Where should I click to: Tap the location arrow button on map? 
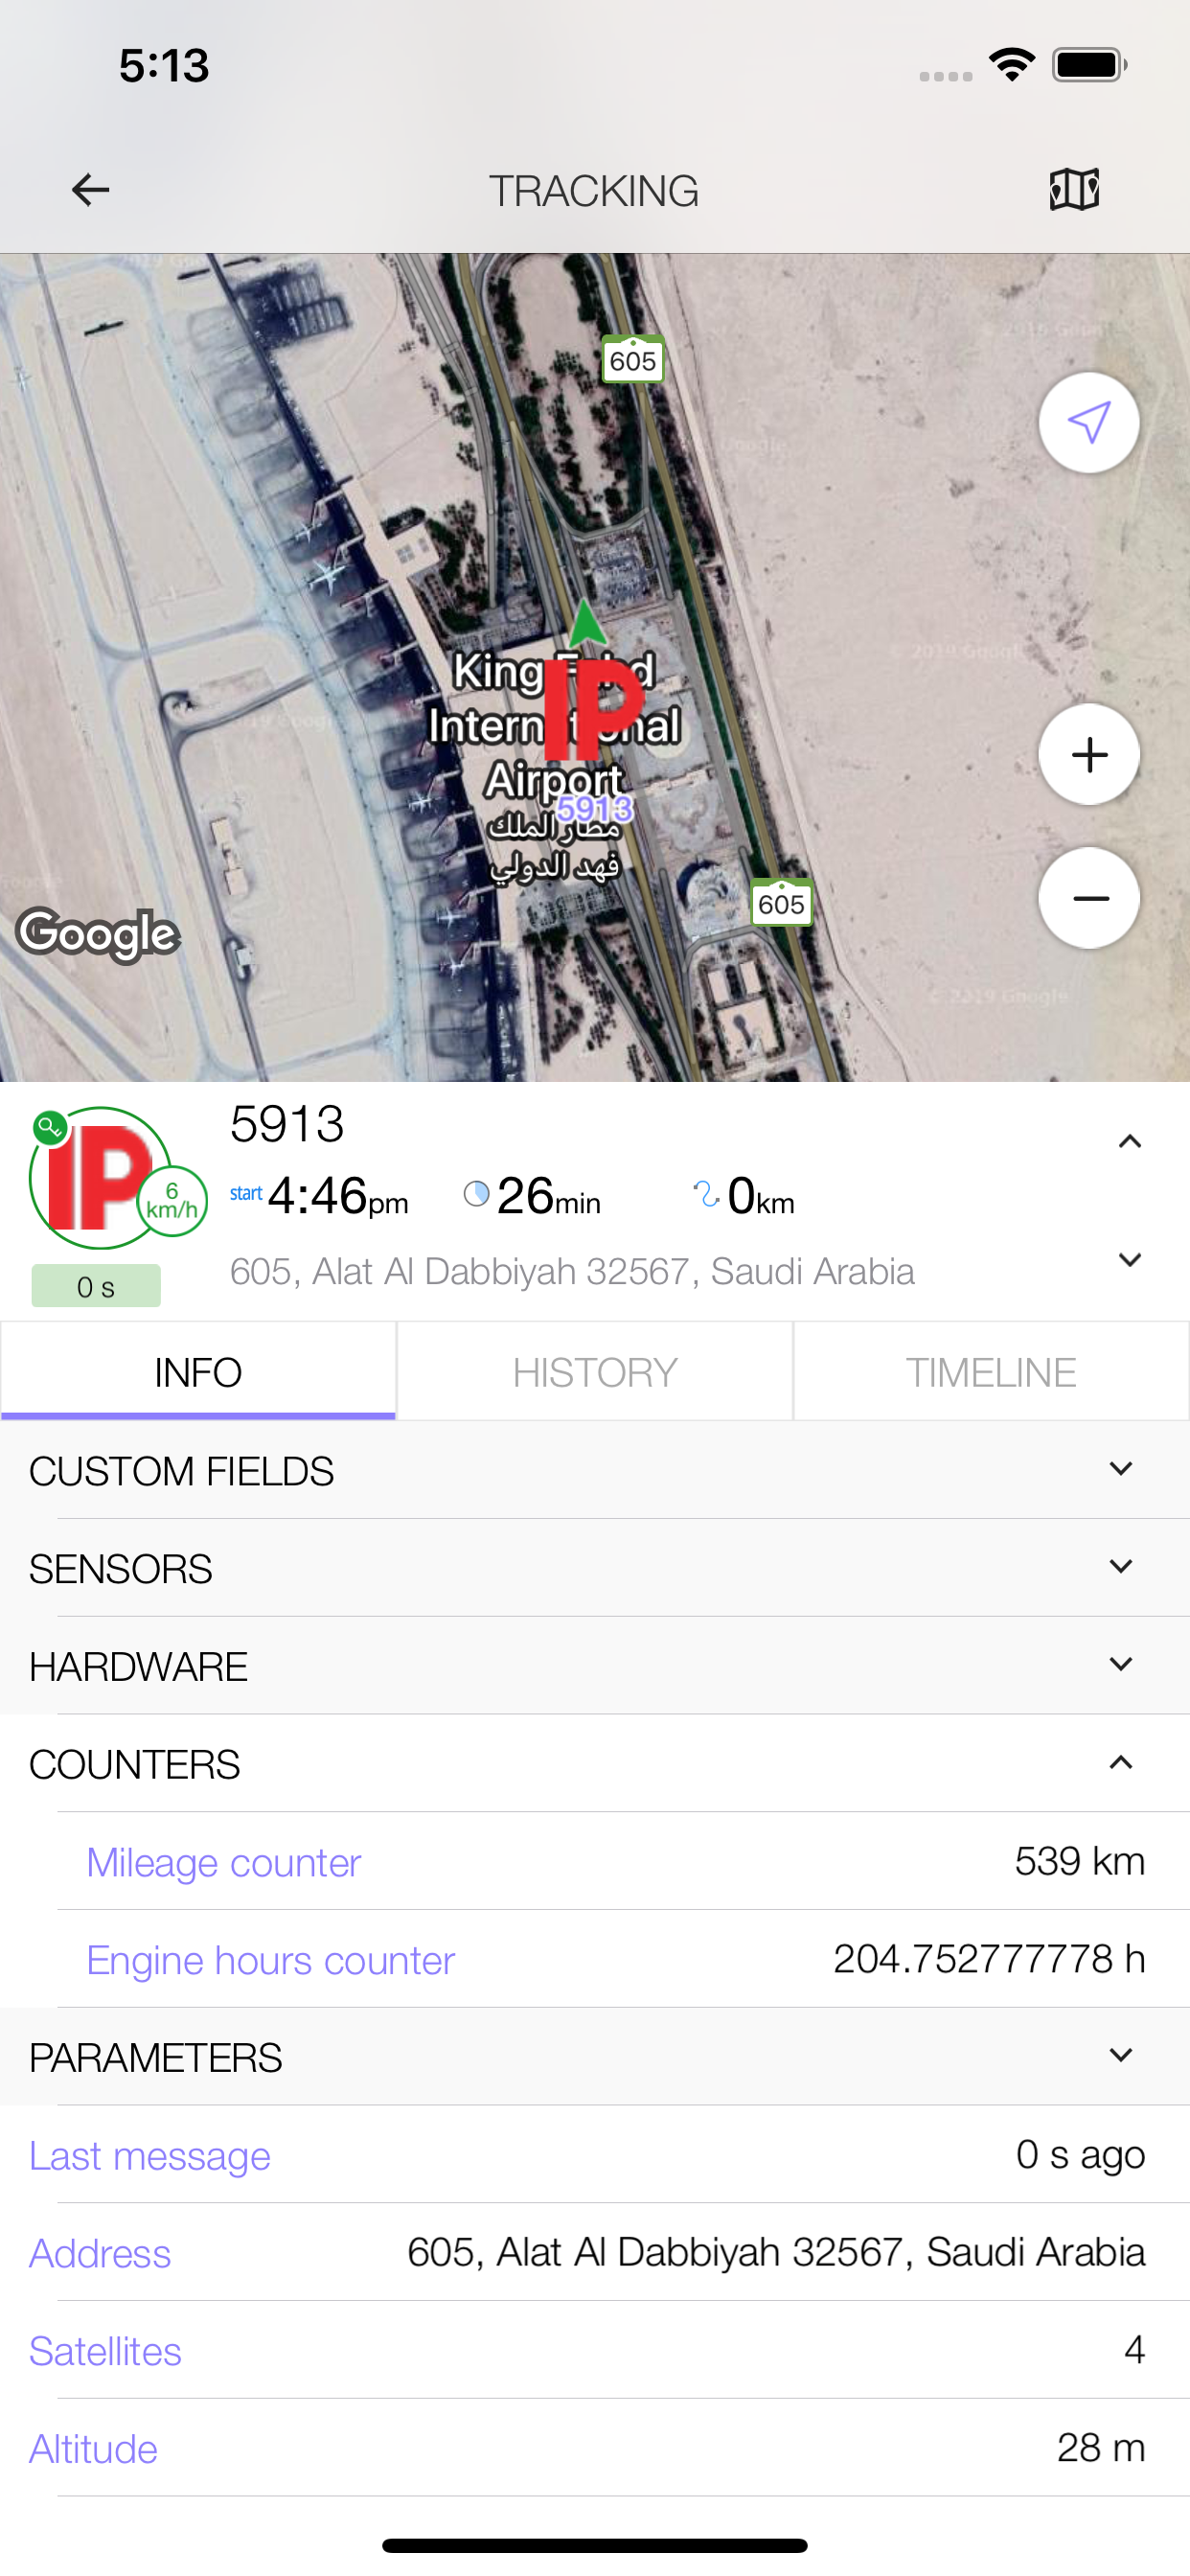click(x=1088, y=423)
